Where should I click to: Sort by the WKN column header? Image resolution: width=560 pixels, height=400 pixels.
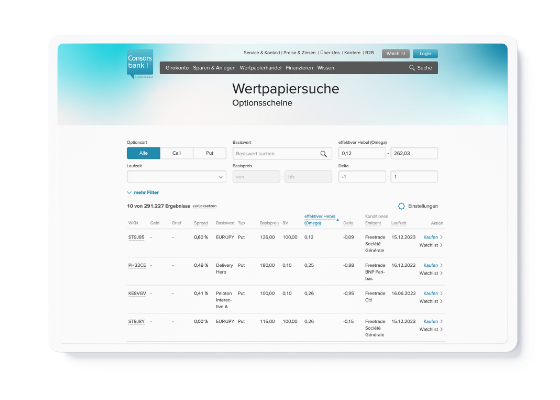[133, 223]
